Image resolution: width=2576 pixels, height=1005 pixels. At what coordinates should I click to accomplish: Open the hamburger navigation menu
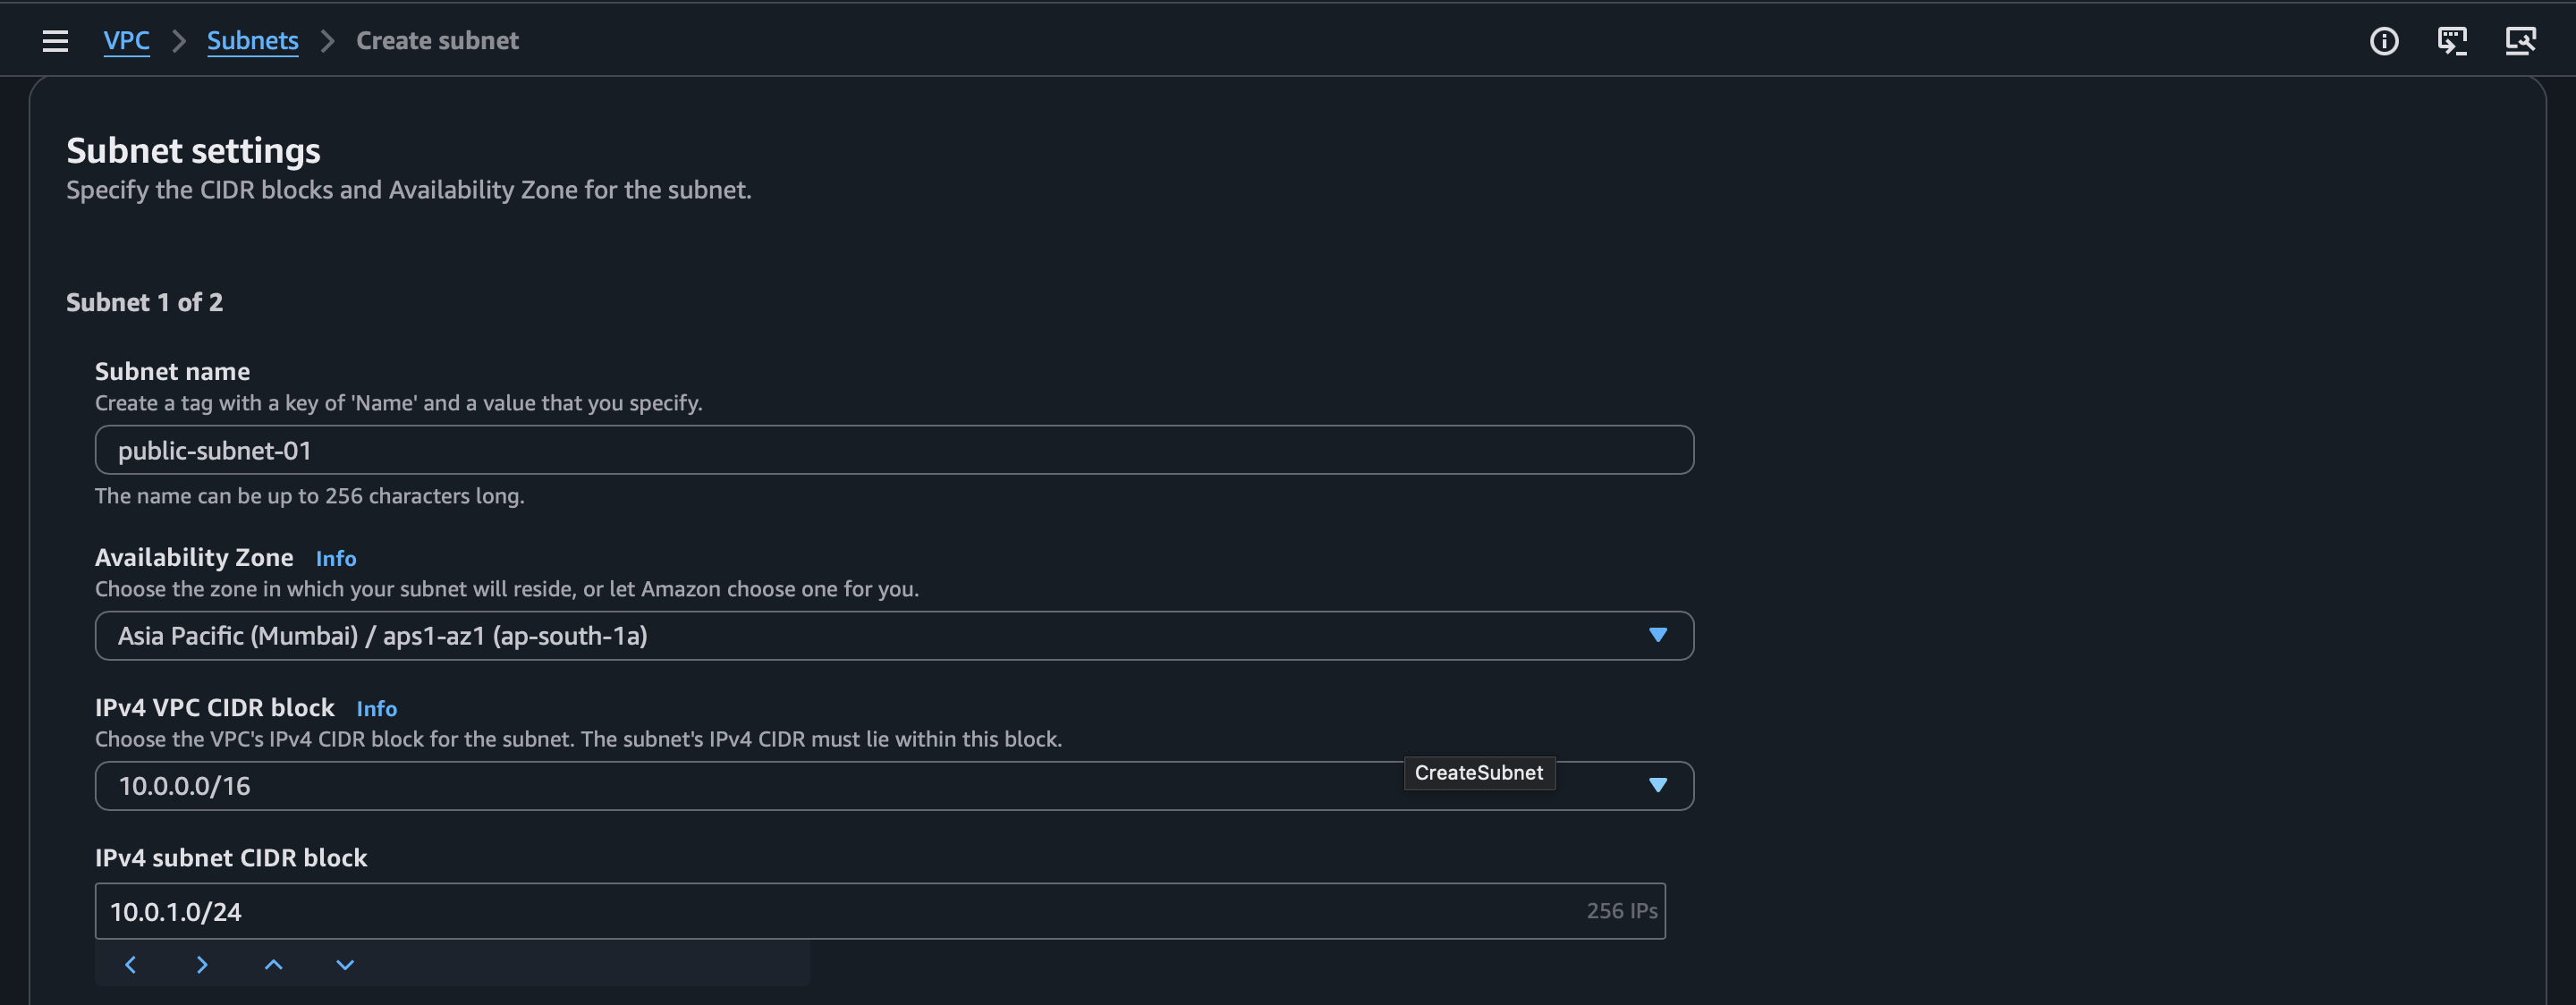[55, 41]
